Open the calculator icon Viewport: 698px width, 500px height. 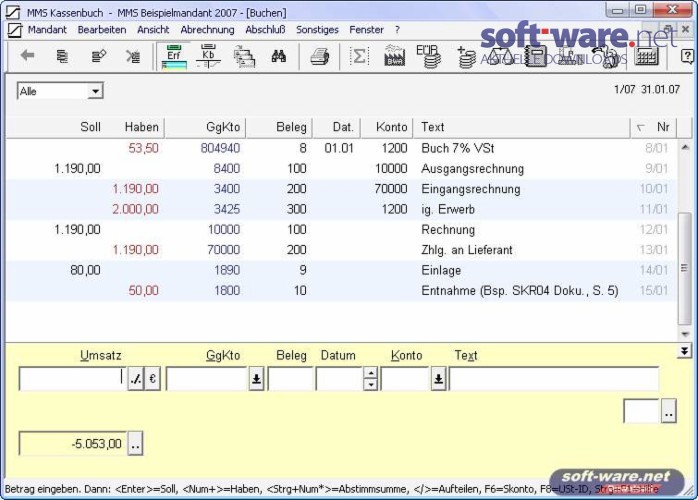pos(646,57)
